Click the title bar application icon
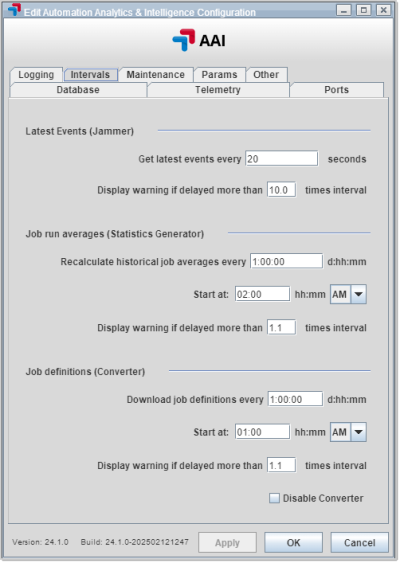Viewport: 400px width, 563px height. click(14, 10)
